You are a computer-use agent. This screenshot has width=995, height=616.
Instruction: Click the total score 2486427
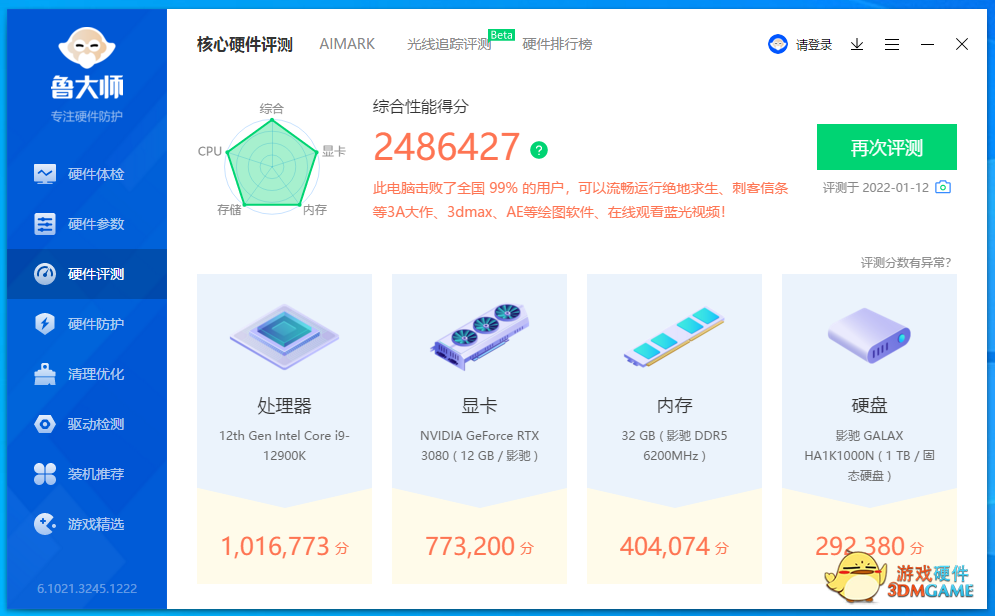coord(447,147)
